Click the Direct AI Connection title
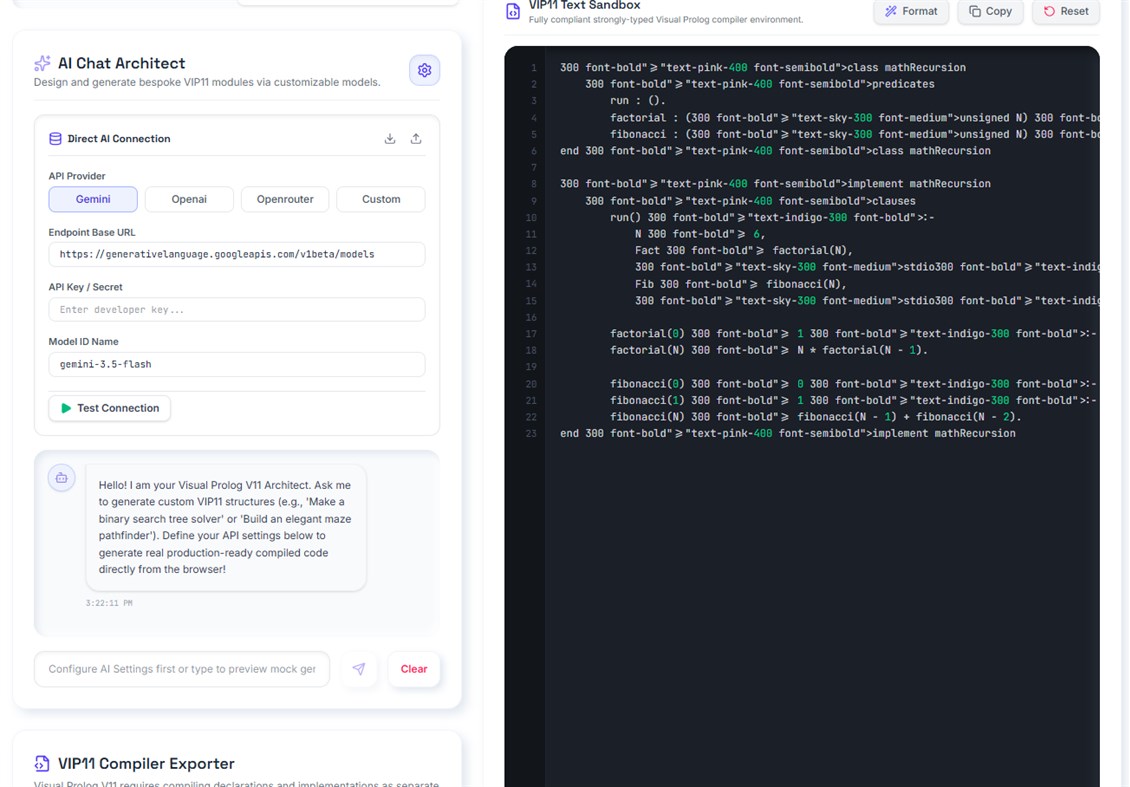 click(119, 138)
